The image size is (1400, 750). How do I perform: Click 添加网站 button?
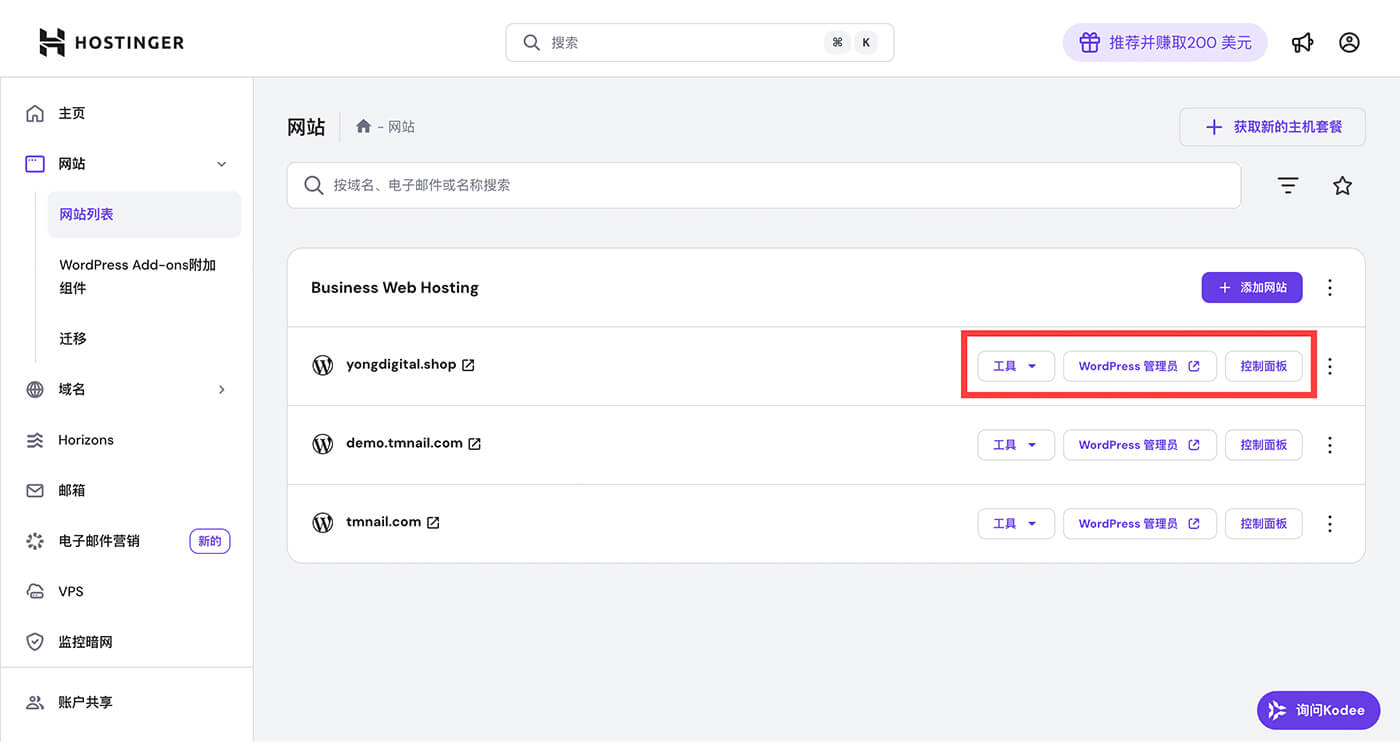[x=1252, y=288]
